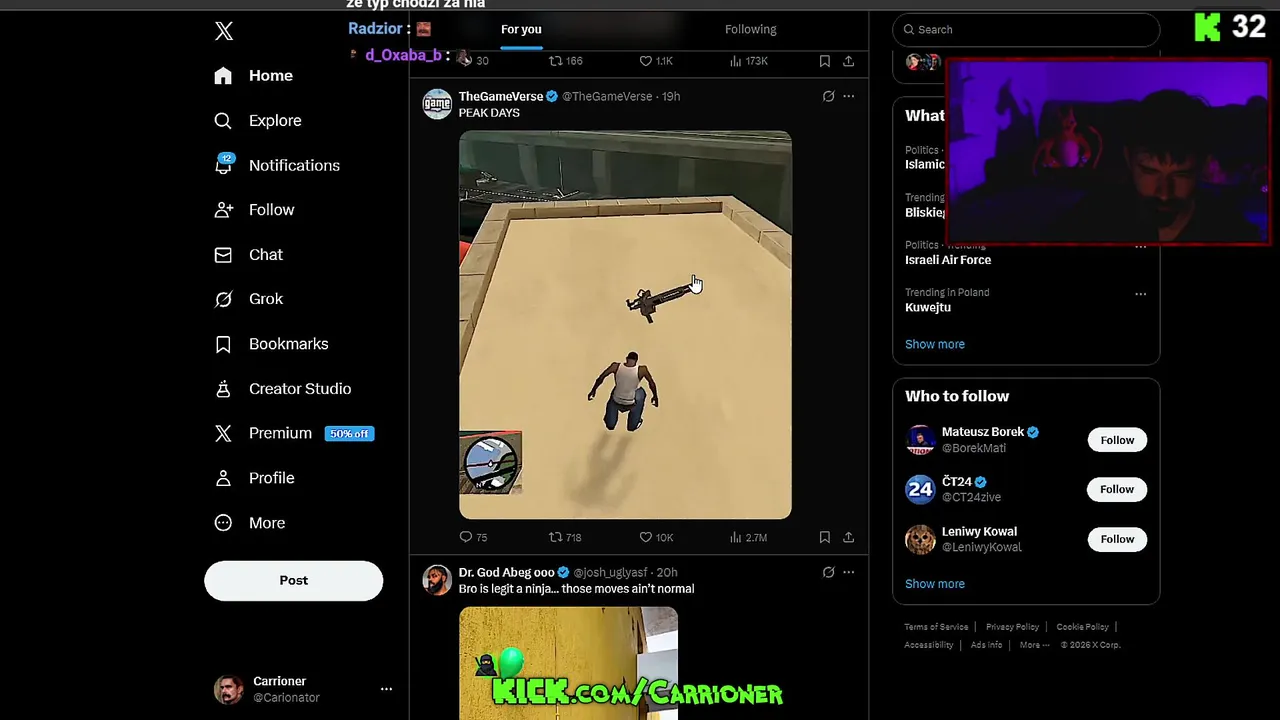Repost TheGameVerse post with 718 reposts
The image size is (1280, 720).
[565, 537]
